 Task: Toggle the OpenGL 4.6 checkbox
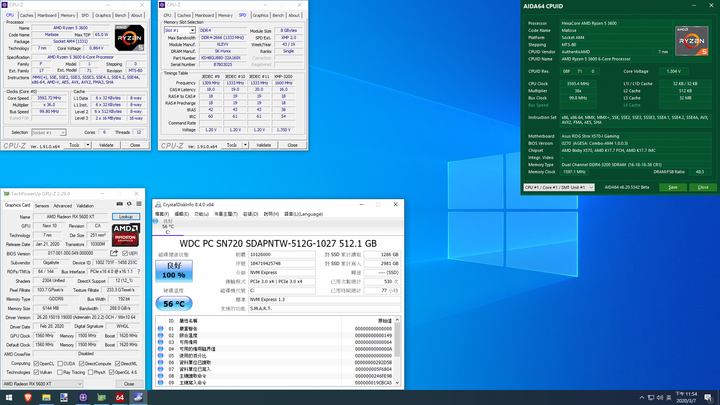click(x=111, y=372)
